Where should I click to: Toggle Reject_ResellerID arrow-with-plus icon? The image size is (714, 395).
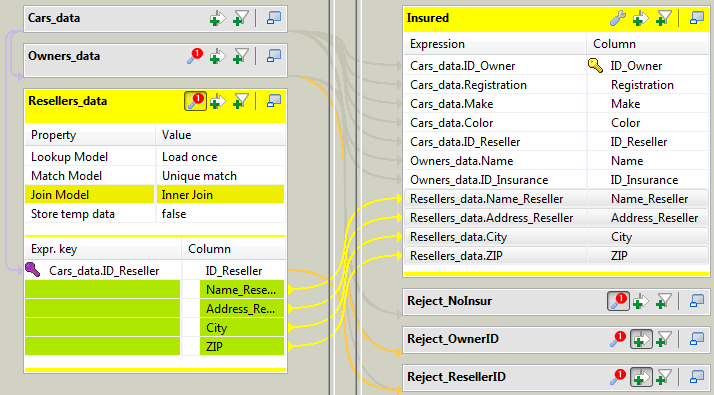(x=641, y=377)
